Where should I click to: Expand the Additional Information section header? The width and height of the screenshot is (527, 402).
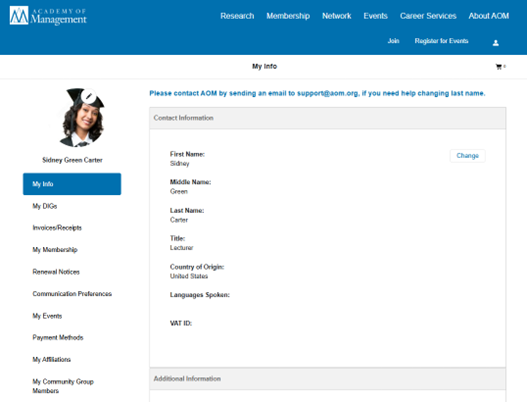[x=328, y=379]
